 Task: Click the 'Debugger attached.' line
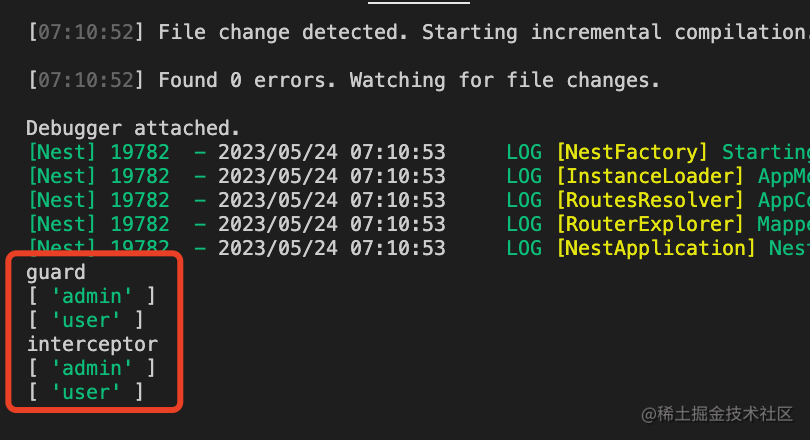pyautogui.click(x=133, y=128)
